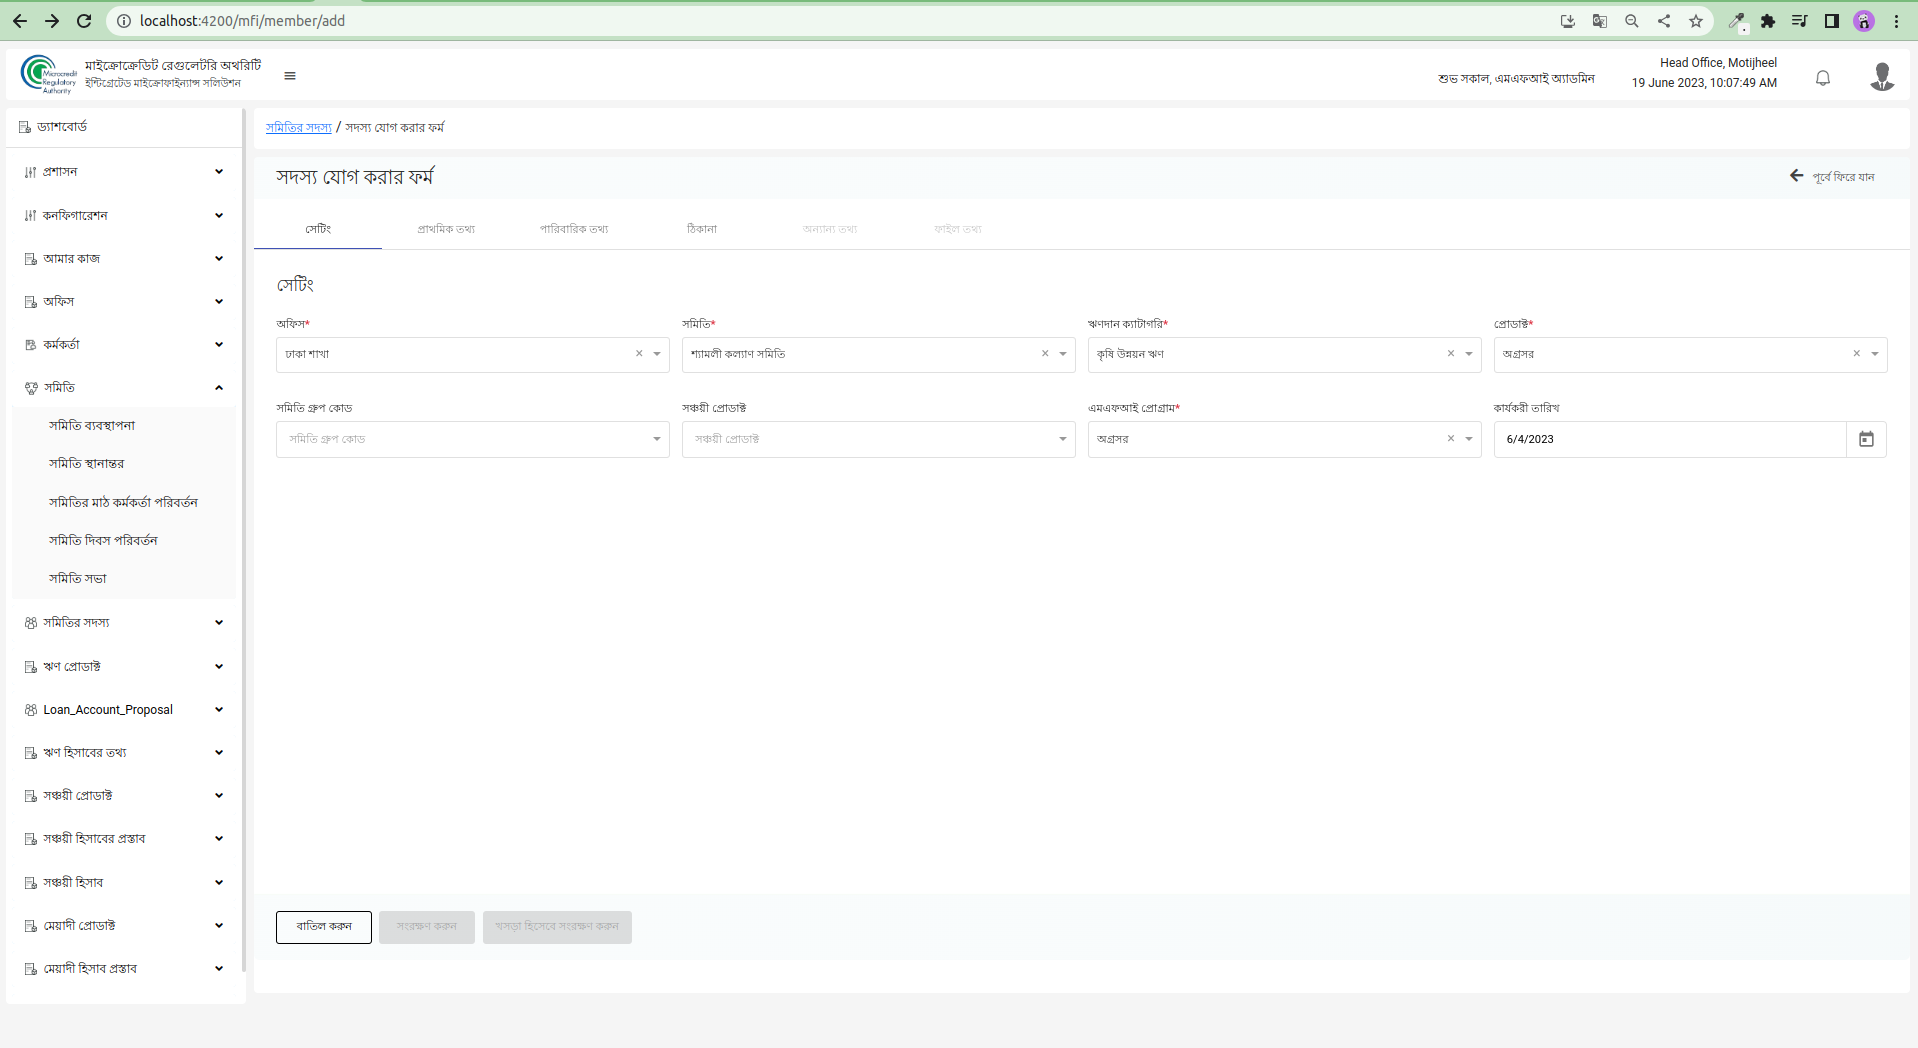Switch to the প্রাথমিক তথ্য tab

tap(446, 229)
